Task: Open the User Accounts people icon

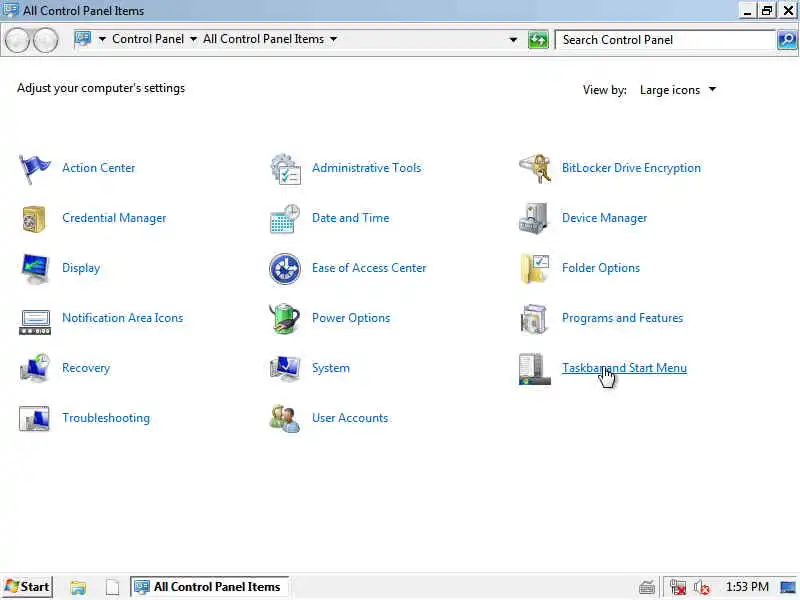Action: pos(285,418)
